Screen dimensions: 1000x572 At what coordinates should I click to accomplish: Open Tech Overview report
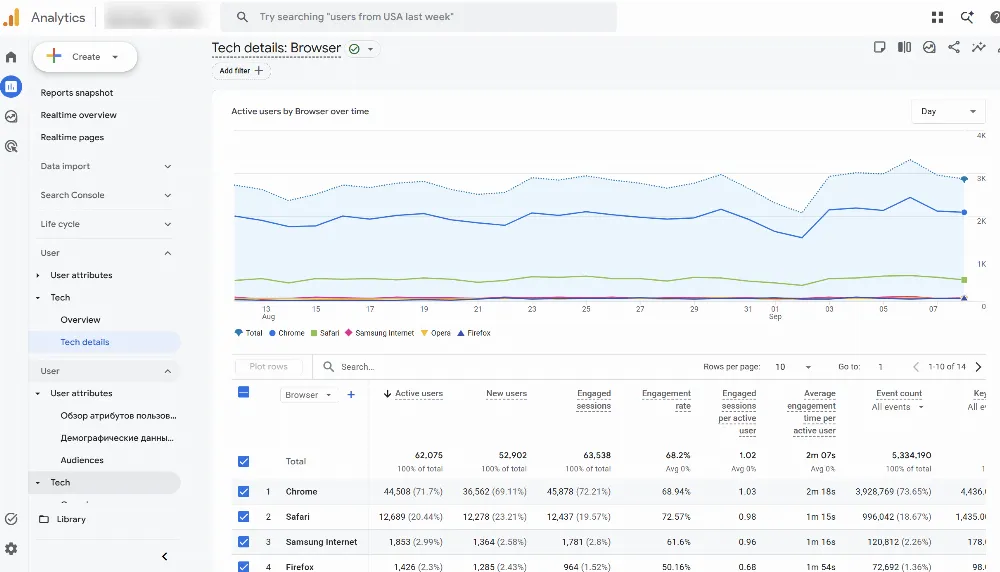point(80,319)
